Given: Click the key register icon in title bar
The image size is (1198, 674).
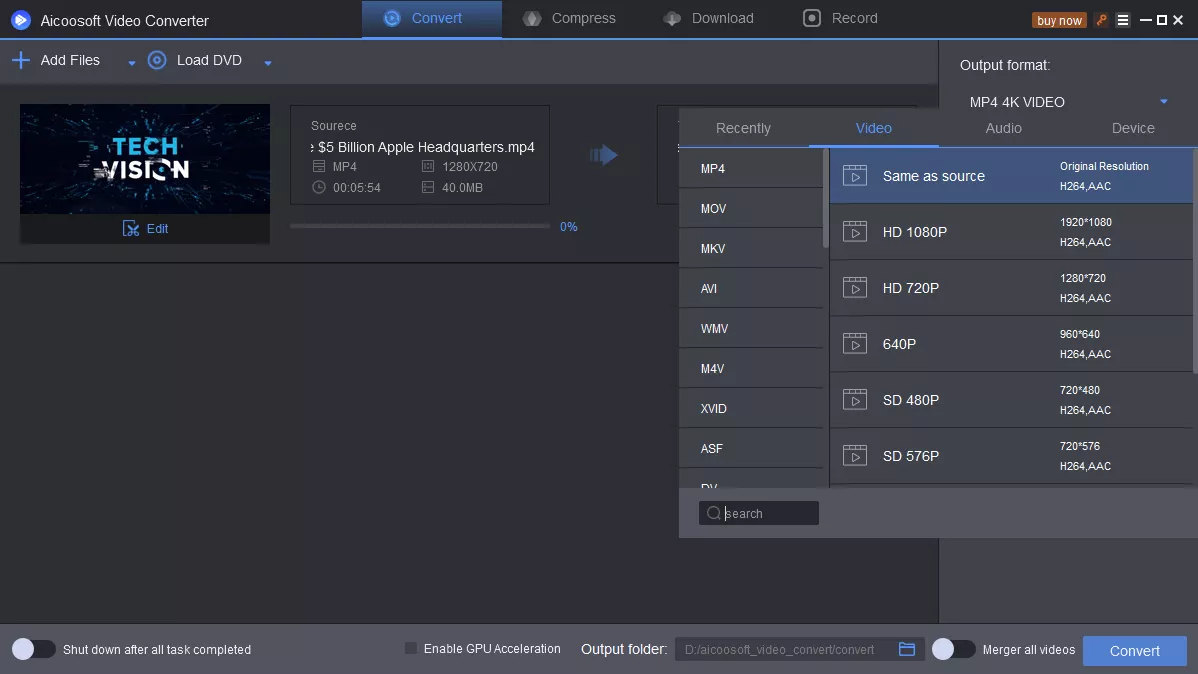Looking at the screenshot, I should coord(1101,20).
